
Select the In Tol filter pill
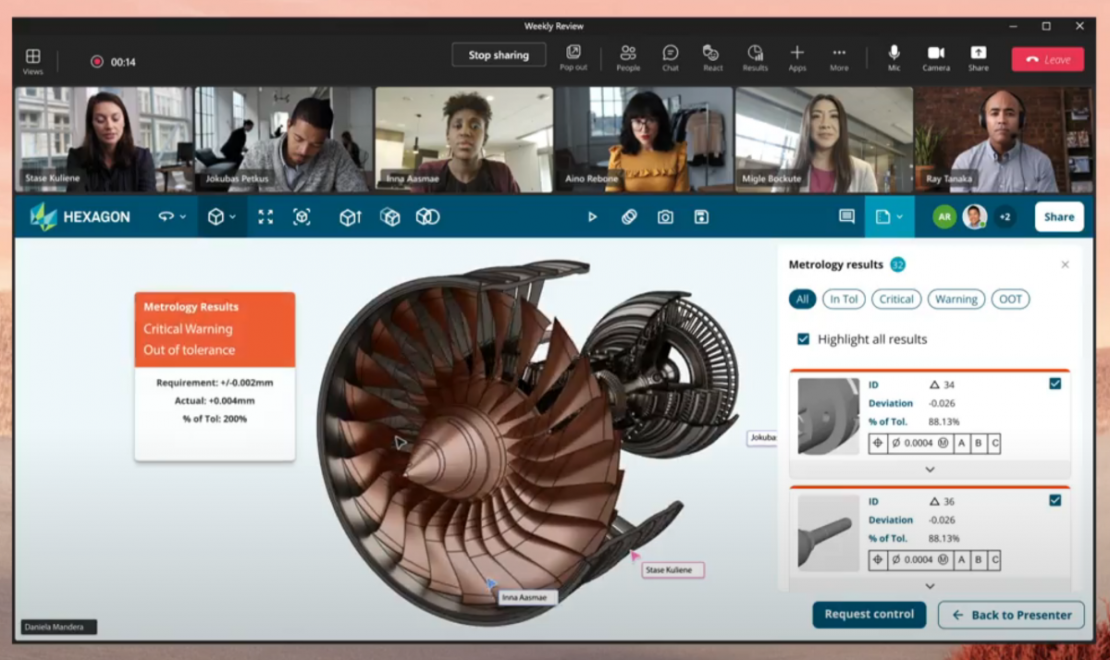pyautogui.click(x=843, y=298)
